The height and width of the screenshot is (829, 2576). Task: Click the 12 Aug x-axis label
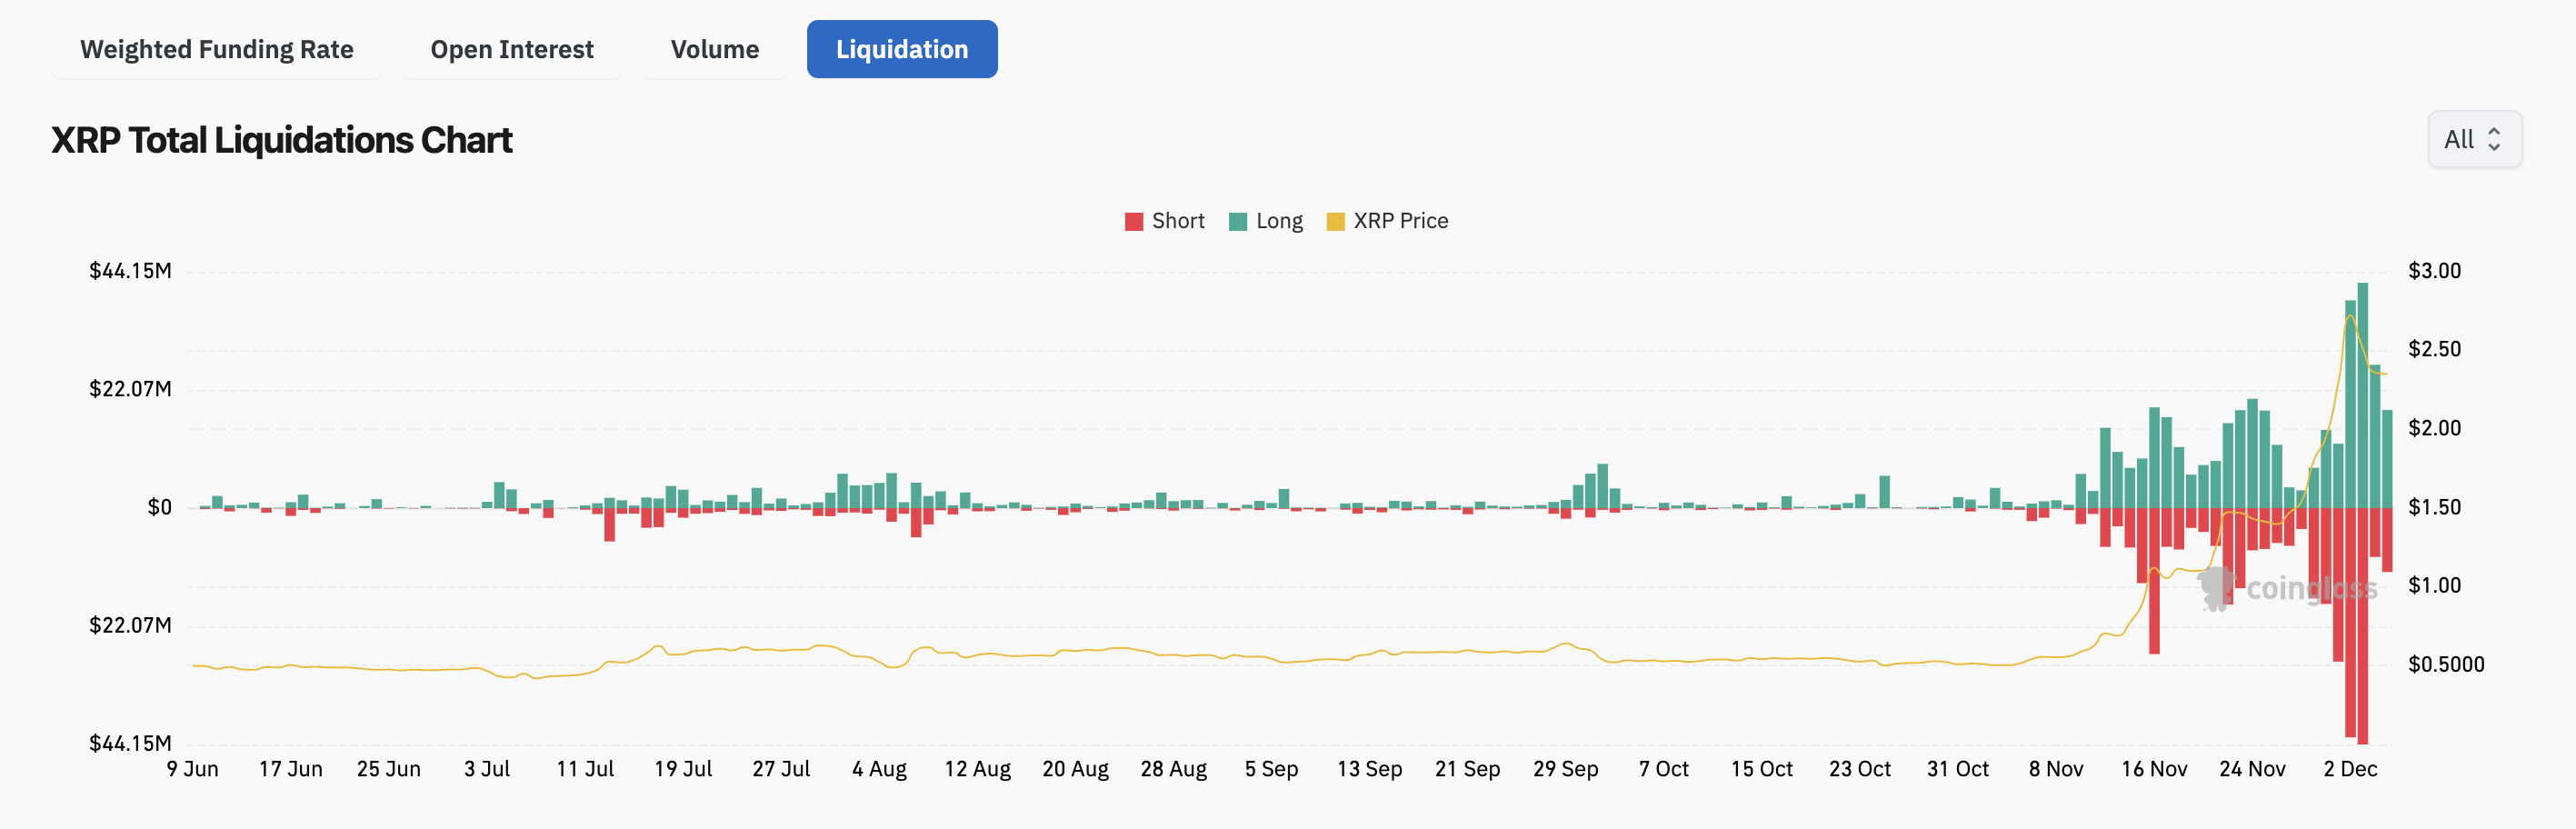[977, 769]
